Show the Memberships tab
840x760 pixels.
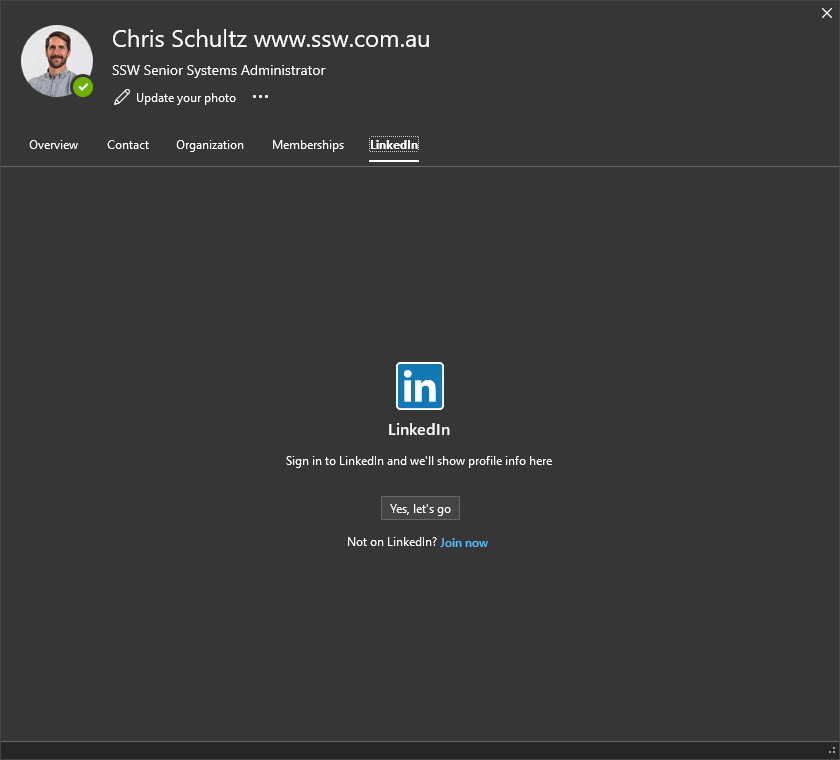(x=308, y=145)
